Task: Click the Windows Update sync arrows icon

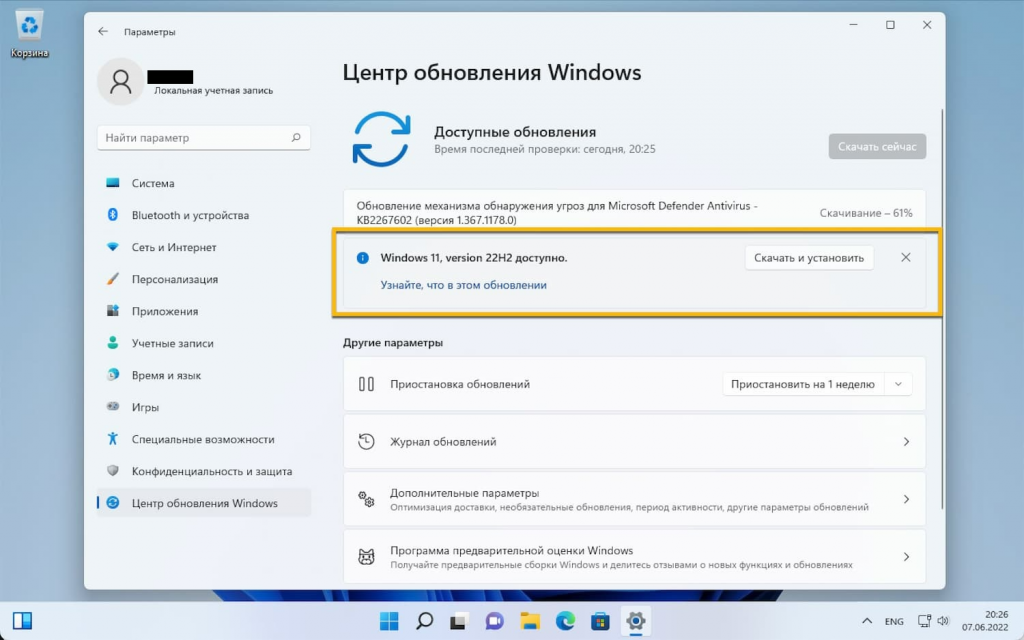Action: tap(381, 139)
